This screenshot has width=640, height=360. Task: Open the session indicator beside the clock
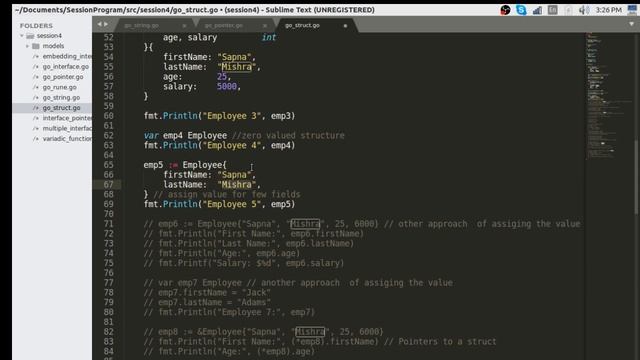[x=632, y=10]
